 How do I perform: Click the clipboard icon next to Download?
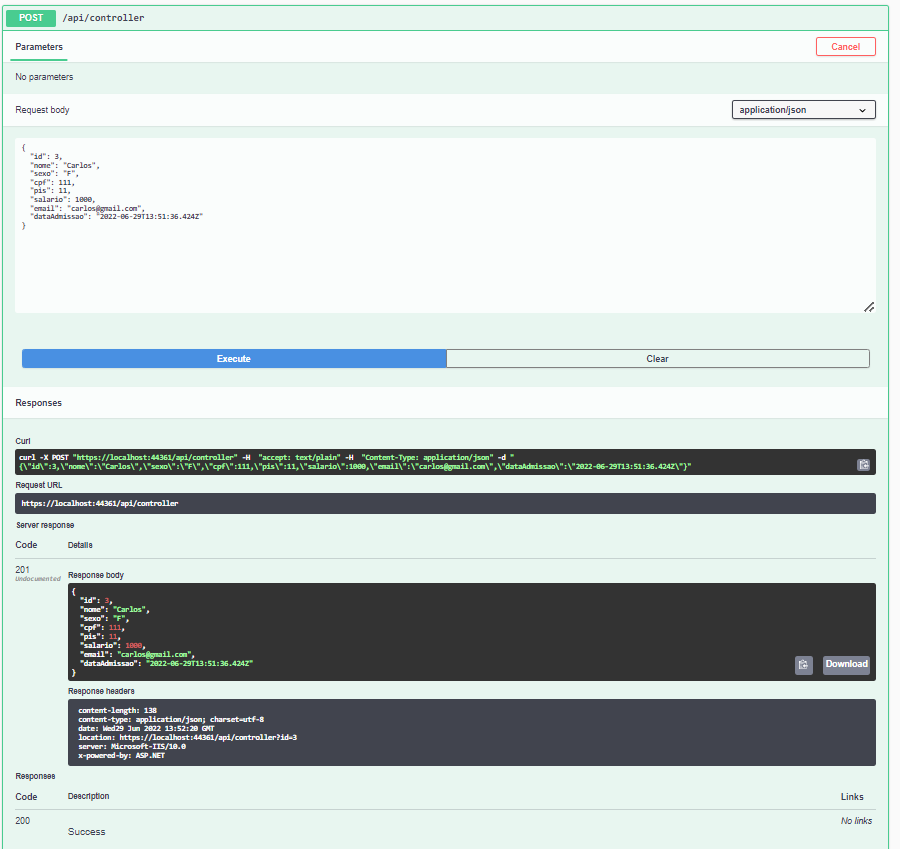[x=803, y=664]
